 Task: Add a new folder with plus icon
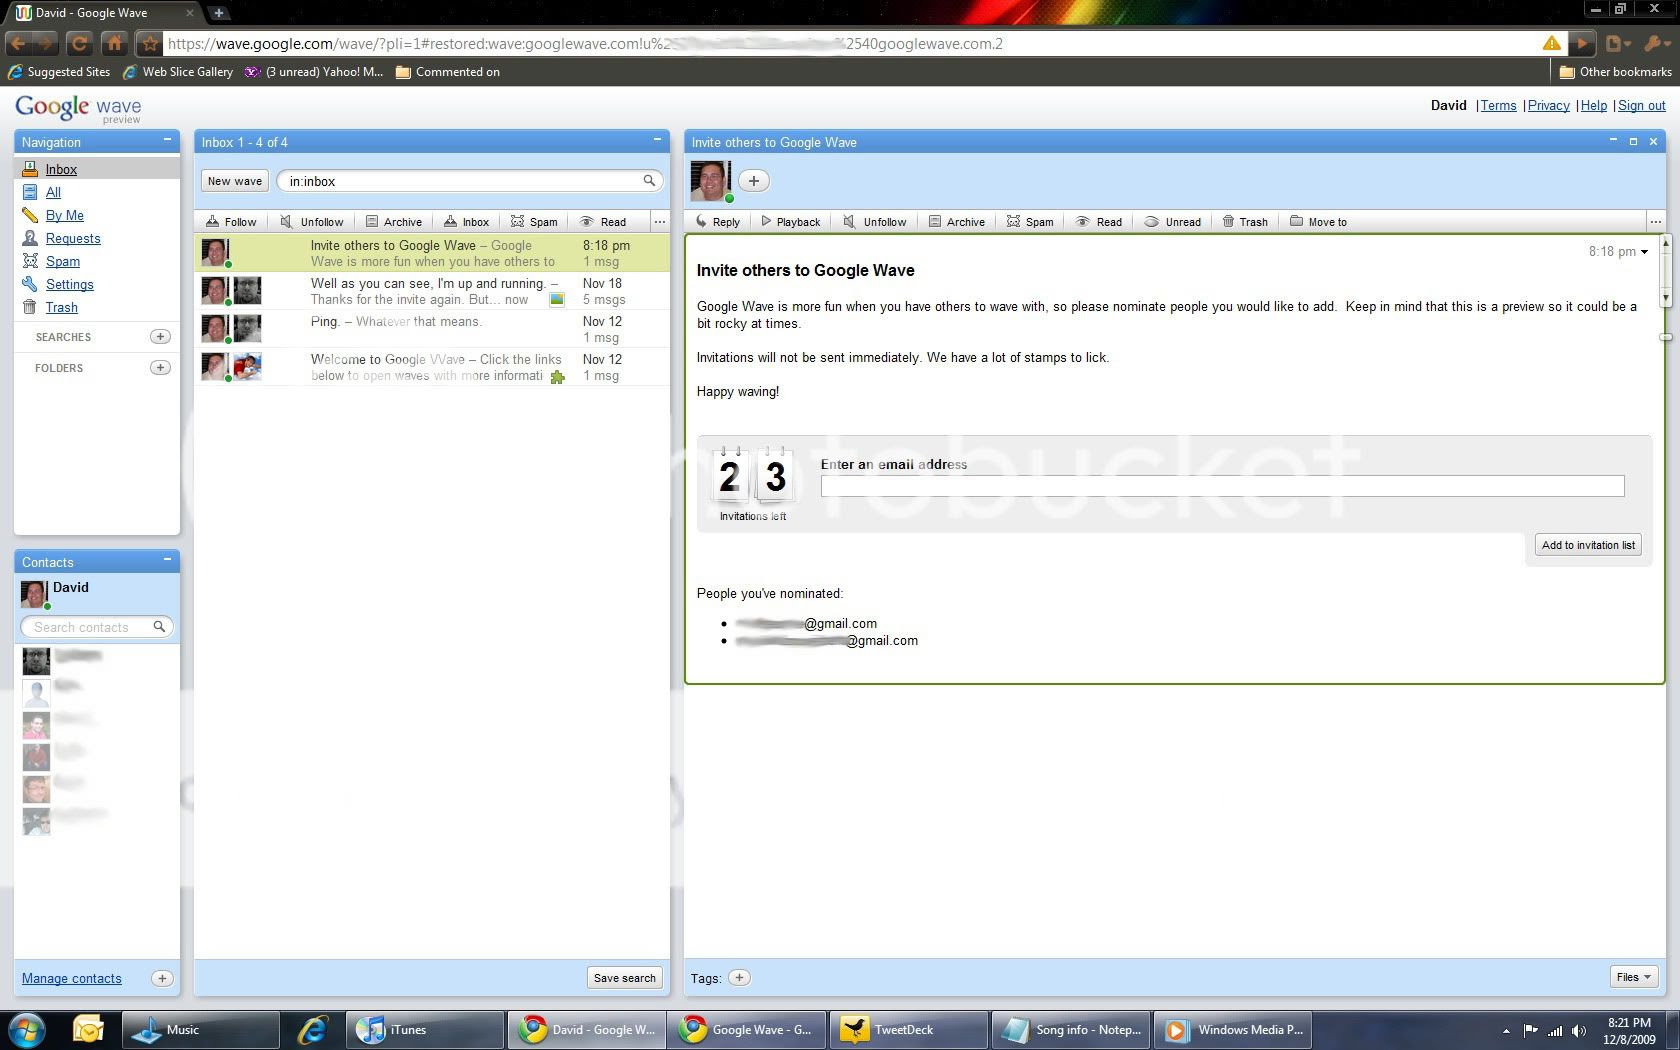click(160, 368)
